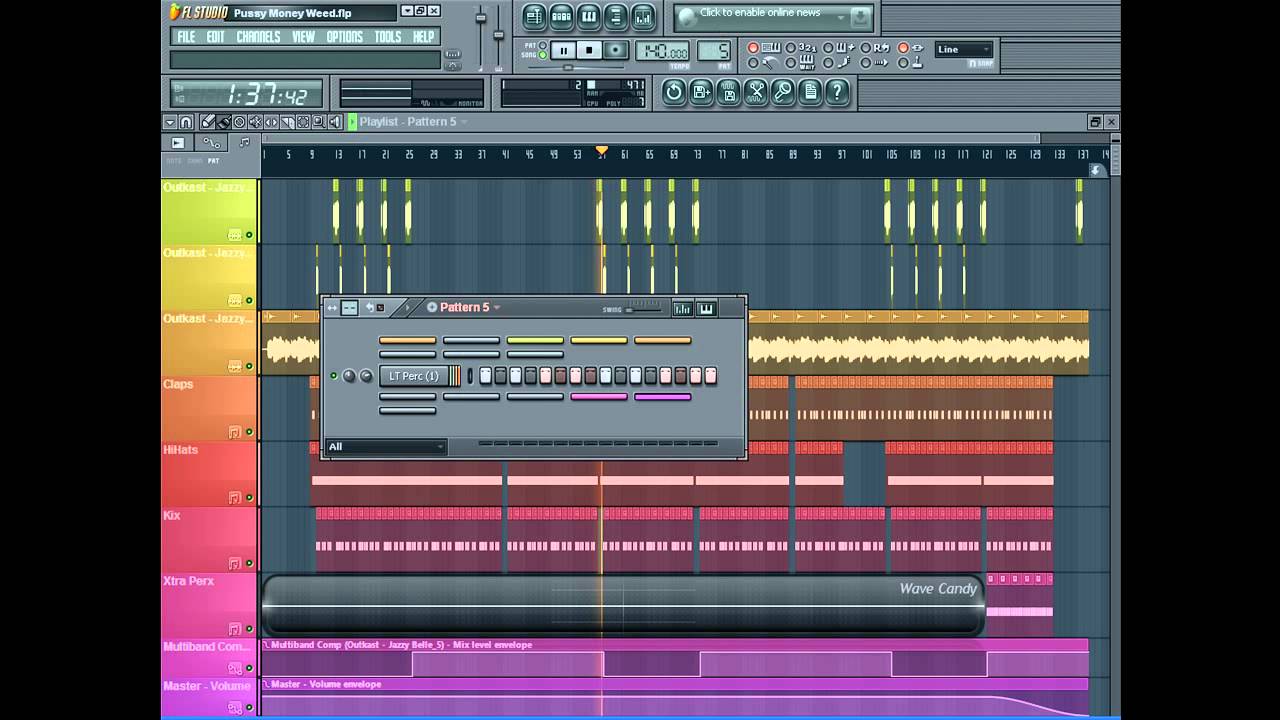
Task: Select the Delete tool in Playlist
Action: tap(239, 122)
